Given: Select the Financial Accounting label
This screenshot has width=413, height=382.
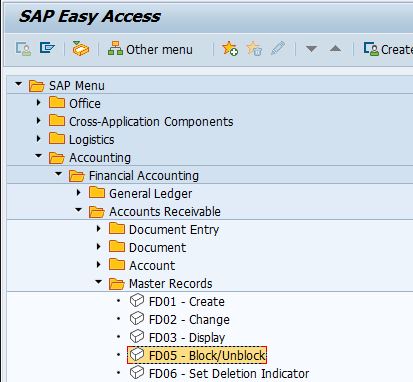Looking at the screenshot, I should pyautogui.click(x=144, y=176).
